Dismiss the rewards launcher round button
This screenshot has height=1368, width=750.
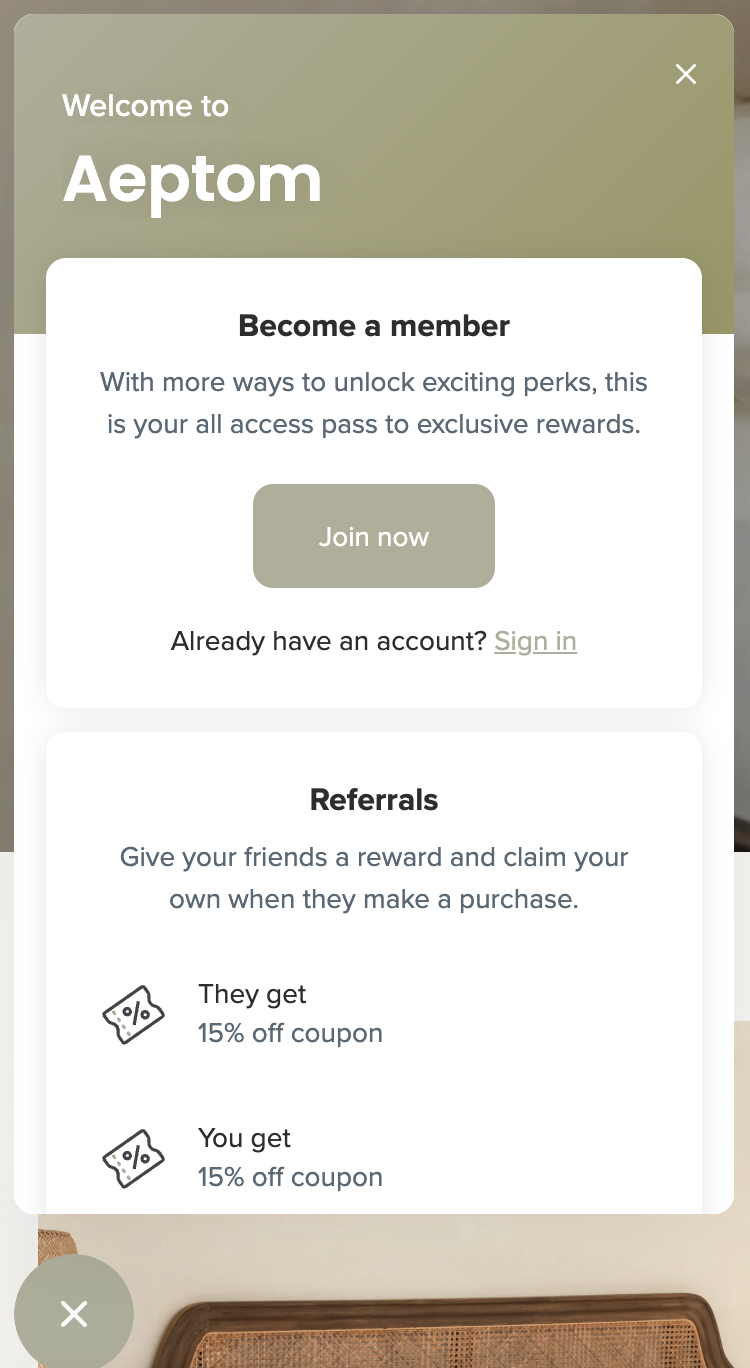point(74,1314)
